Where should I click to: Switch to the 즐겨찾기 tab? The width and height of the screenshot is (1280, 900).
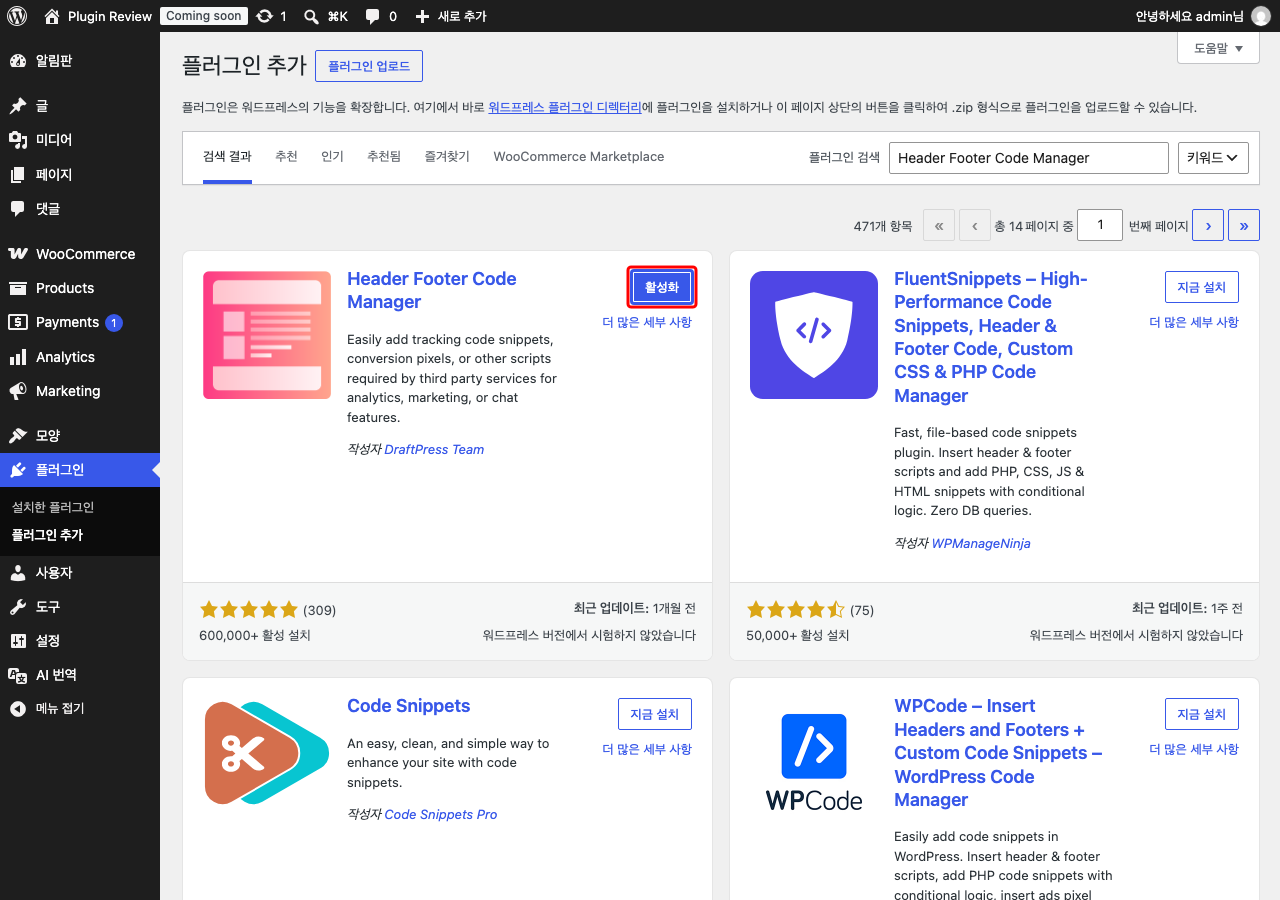point(447,157)
